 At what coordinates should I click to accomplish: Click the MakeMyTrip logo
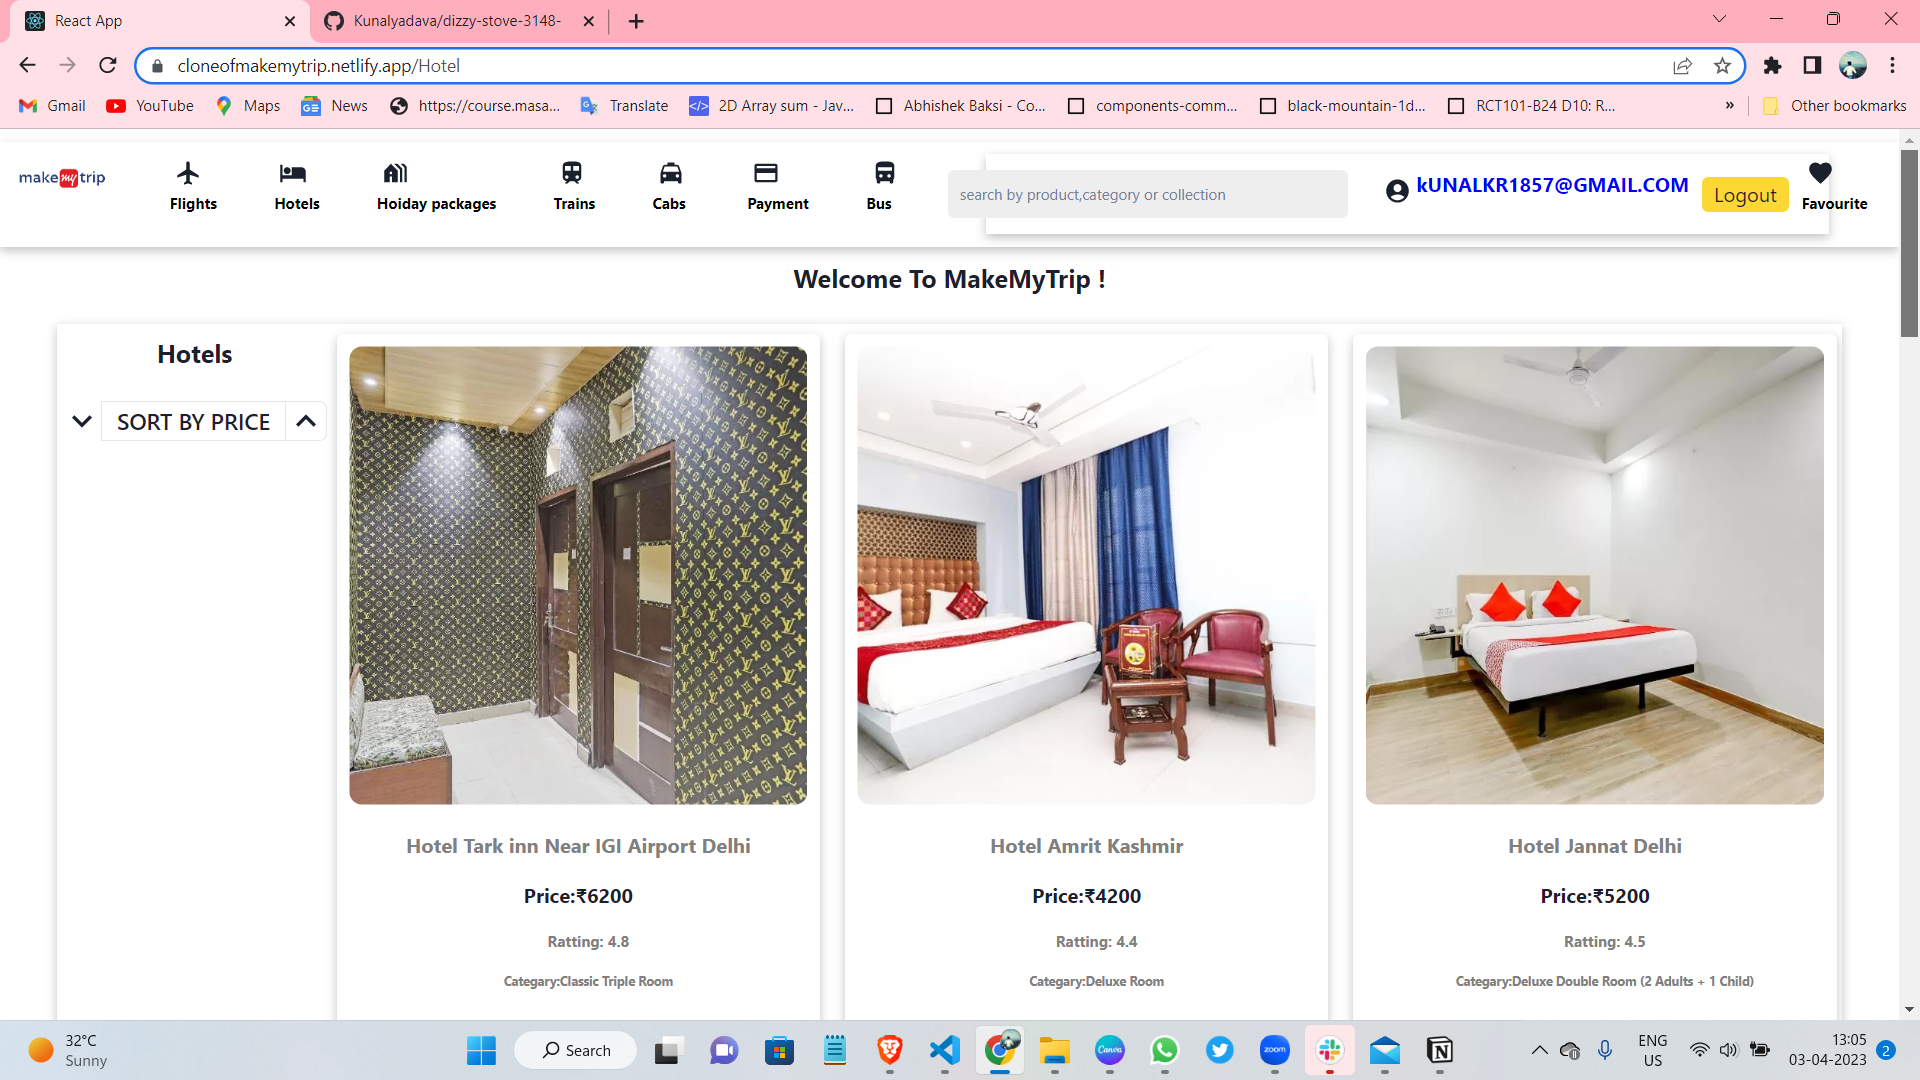(62, 178)
